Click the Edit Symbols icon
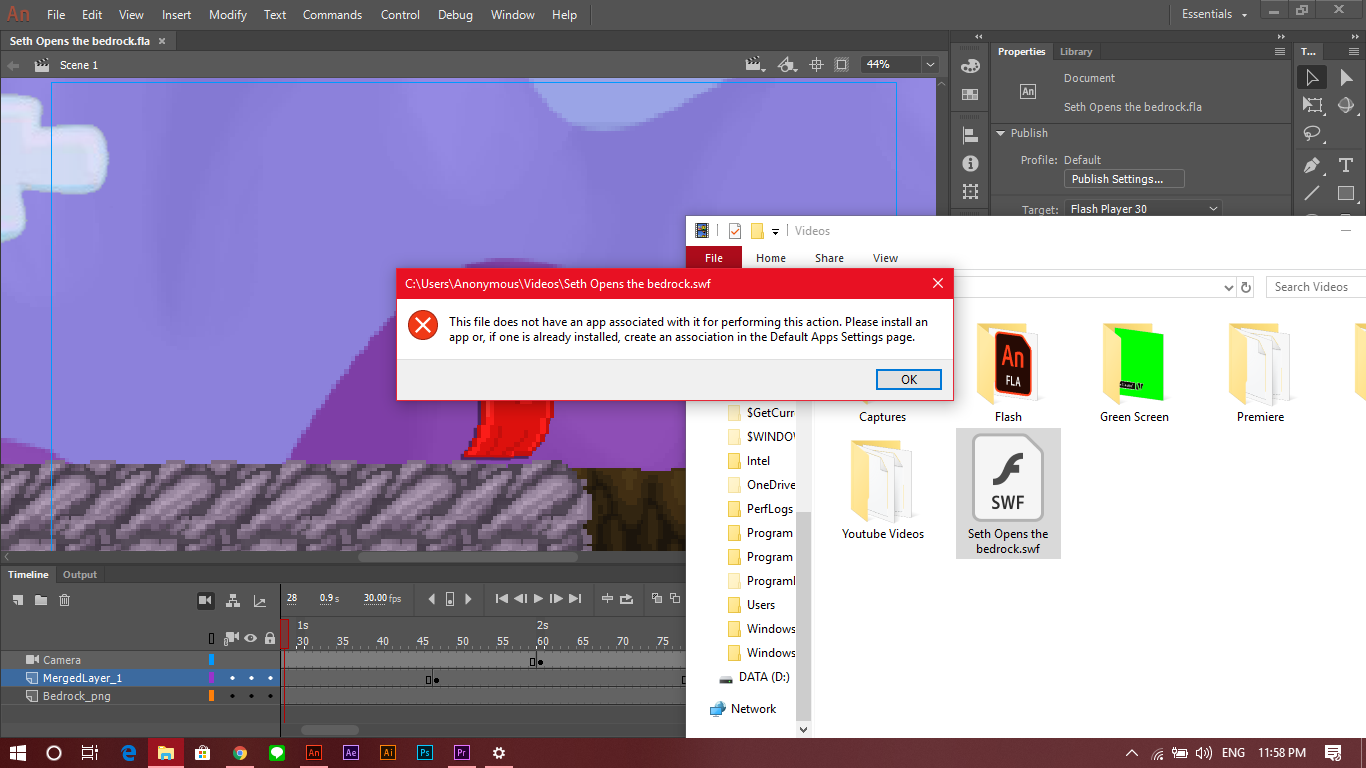The width and height of the screenshot is (1366, 768). (787, 65)
